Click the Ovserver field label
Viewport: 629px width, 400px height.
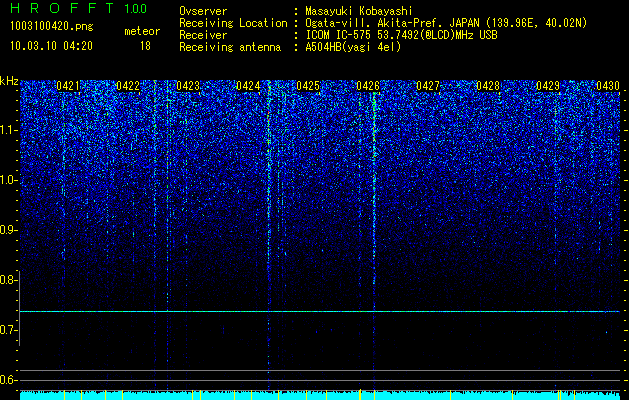[x=203, y=11]
